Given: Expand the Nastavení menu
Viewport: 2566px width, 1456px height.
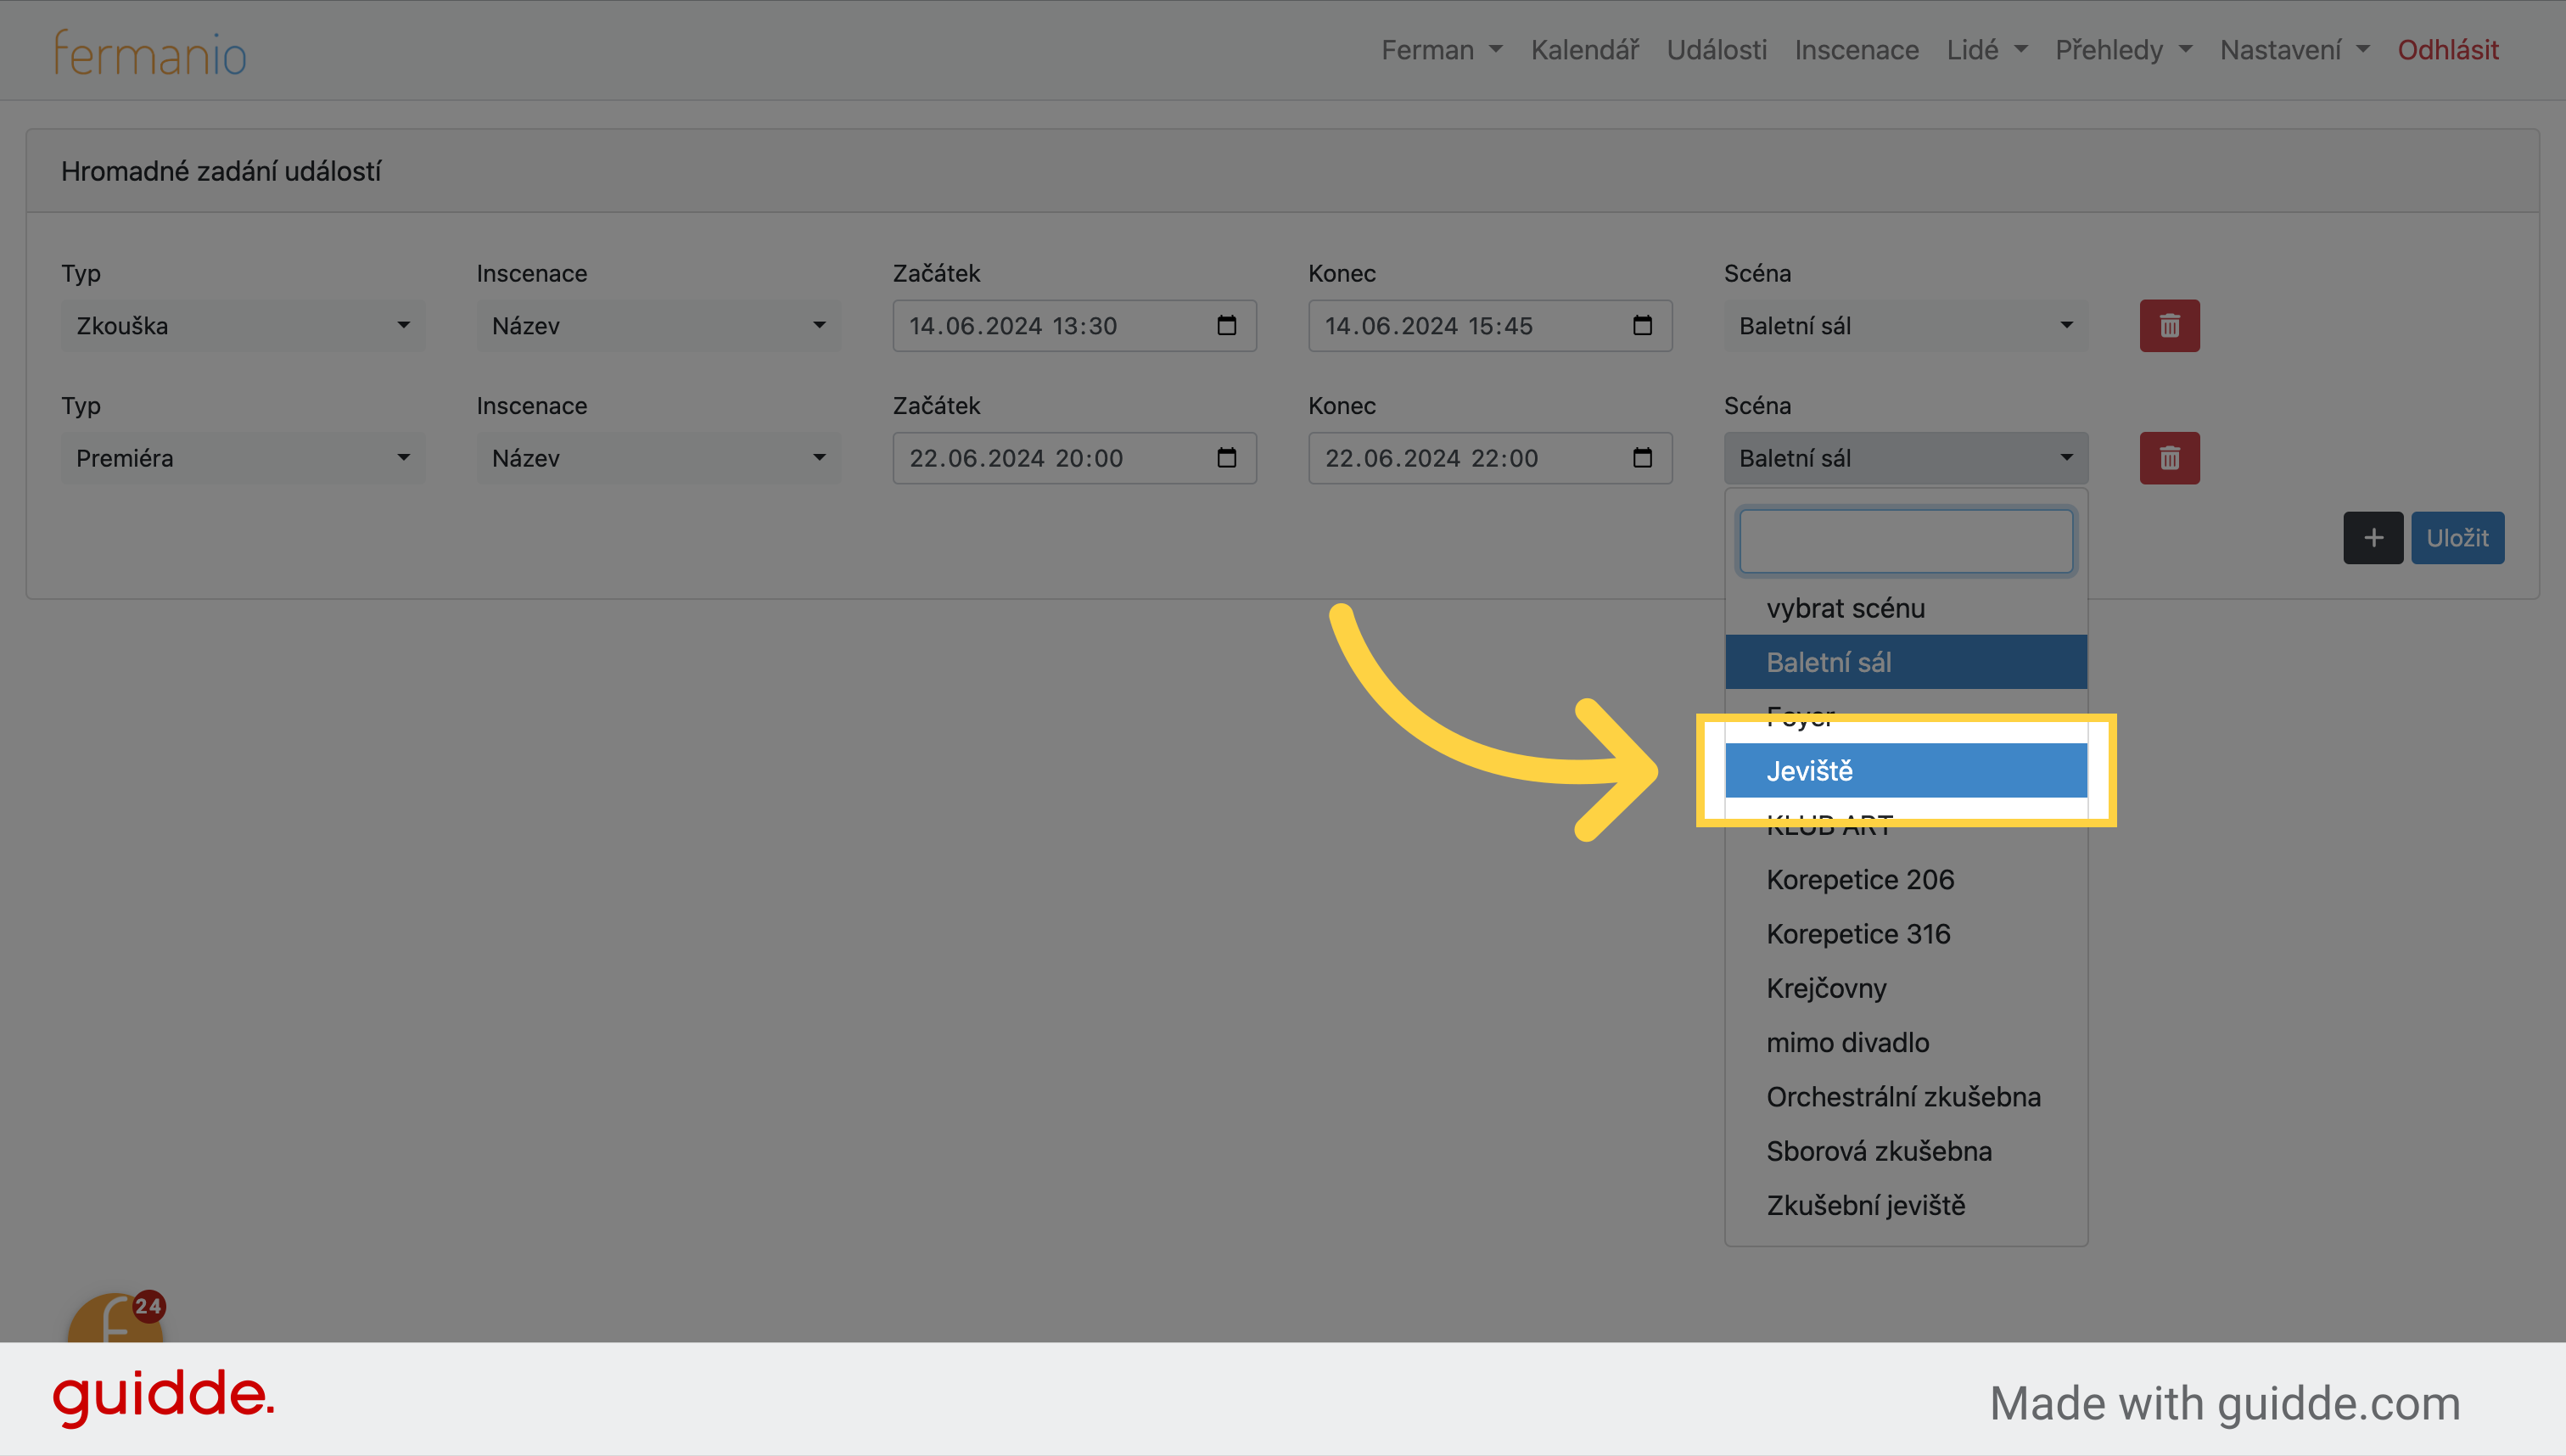Looking at the screenshot, I should point(2295,50).
